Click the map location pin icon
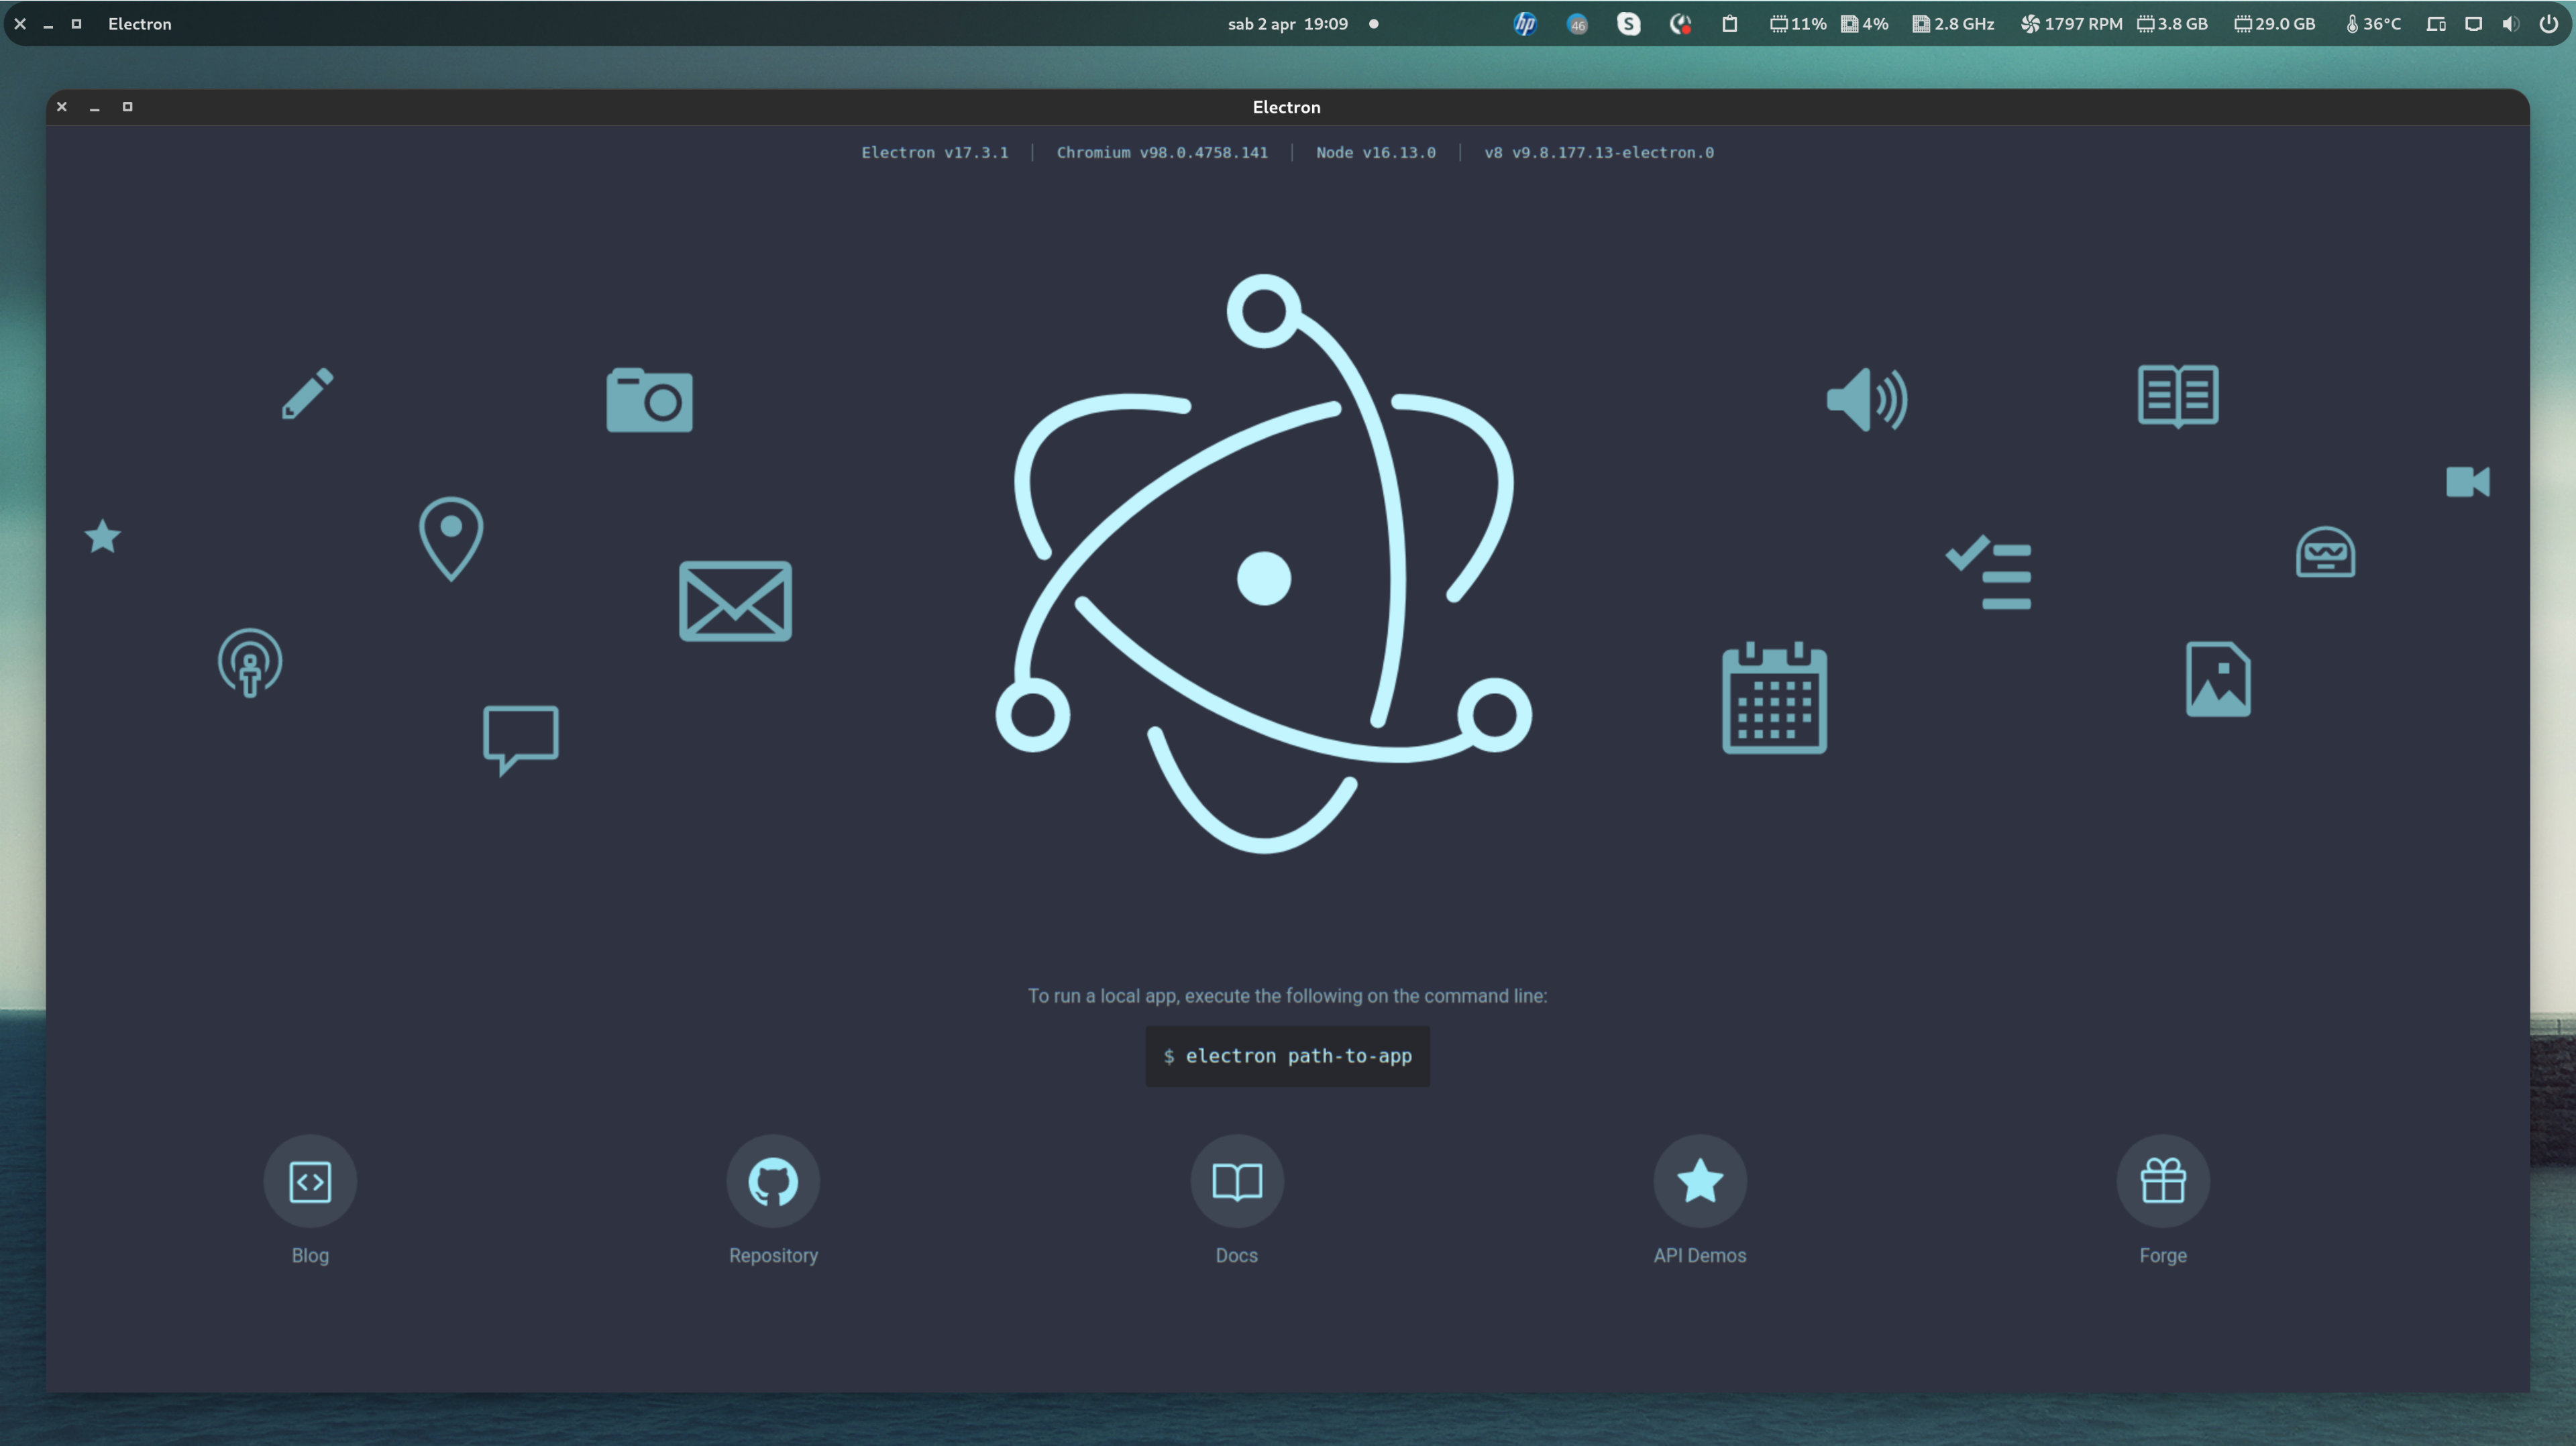This screenshot has width=2576, height=1446. click(x=451, y=538)
